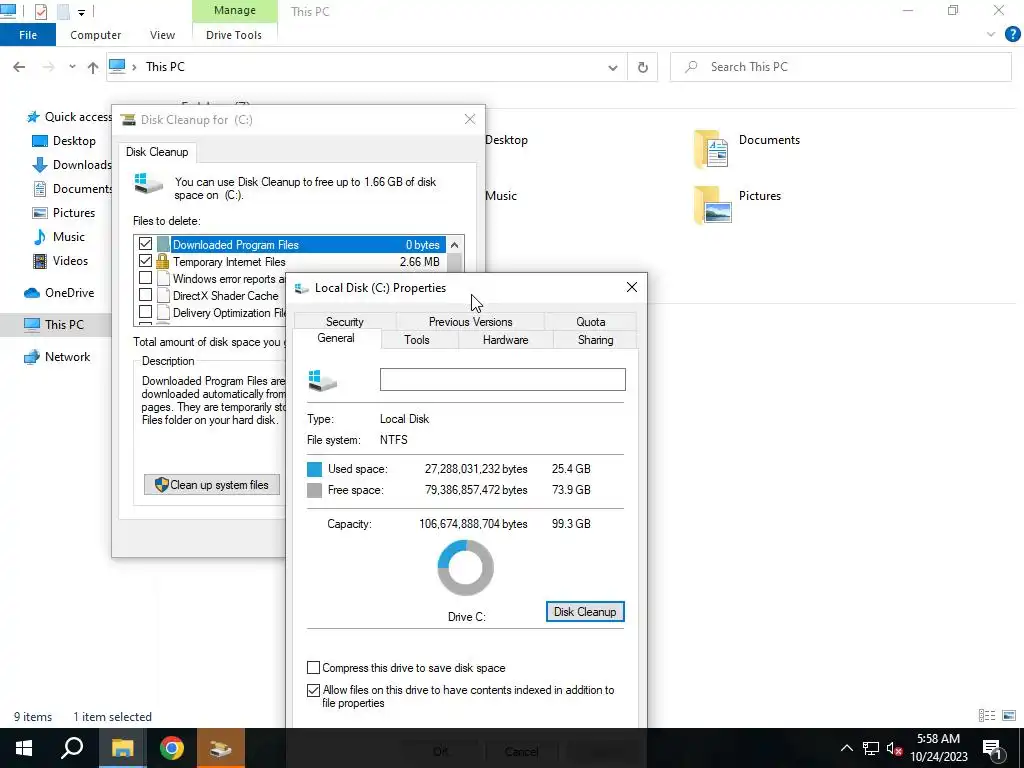Check Windows error reports checkbox
Screen dimensions: 1024x768
145,279
